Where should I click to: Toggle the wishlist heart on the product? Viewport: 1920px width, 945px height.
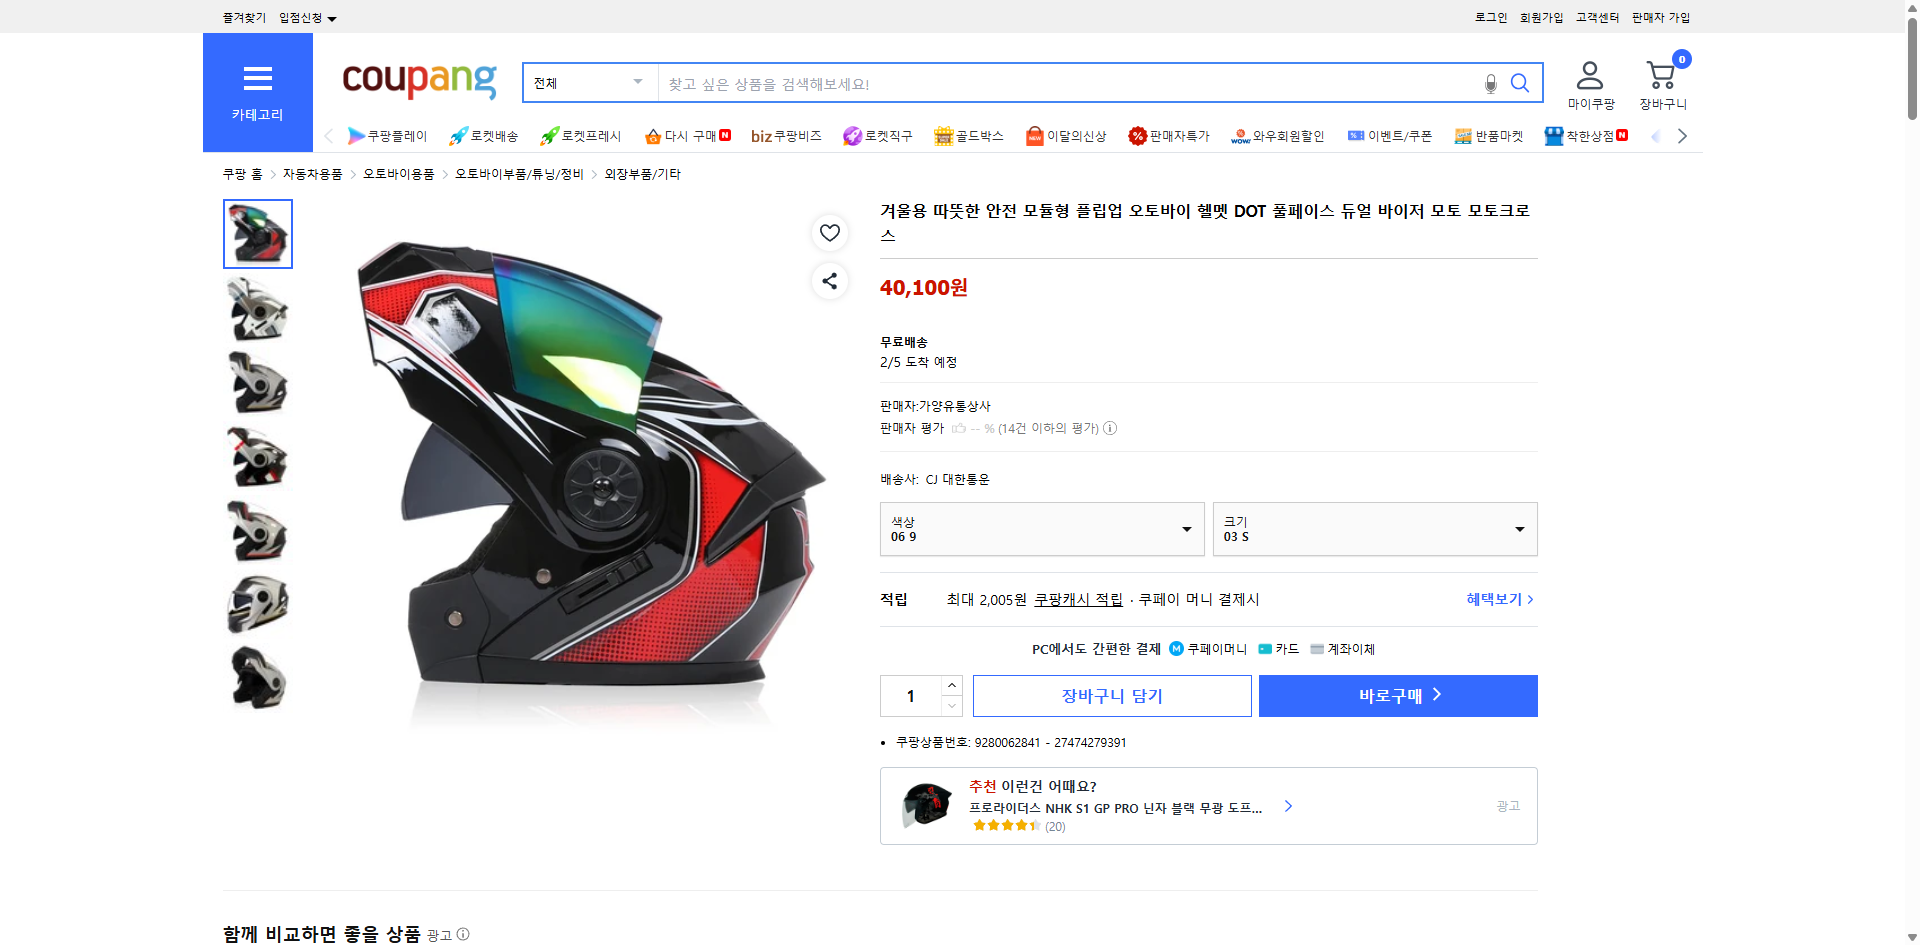tap(829, 232)
